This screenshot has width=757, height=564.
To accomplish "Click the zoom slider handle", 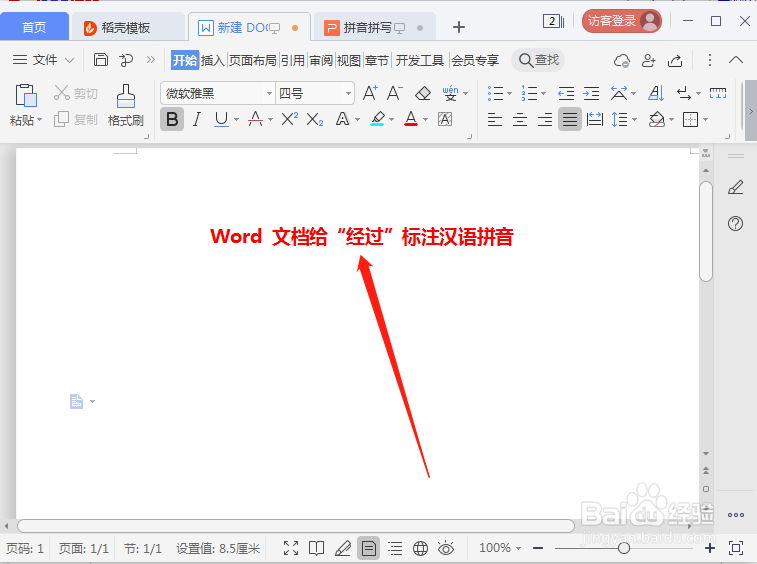I will [624, 548].
